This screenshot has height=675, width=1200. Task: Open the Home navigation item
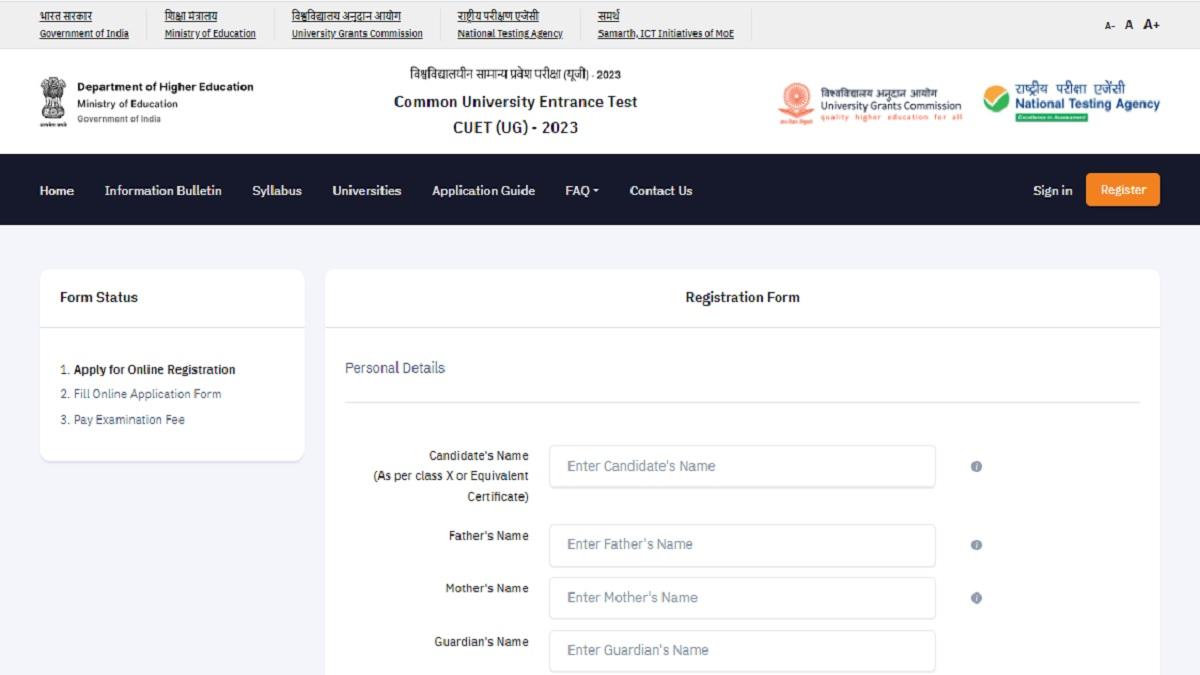point(56,190)
